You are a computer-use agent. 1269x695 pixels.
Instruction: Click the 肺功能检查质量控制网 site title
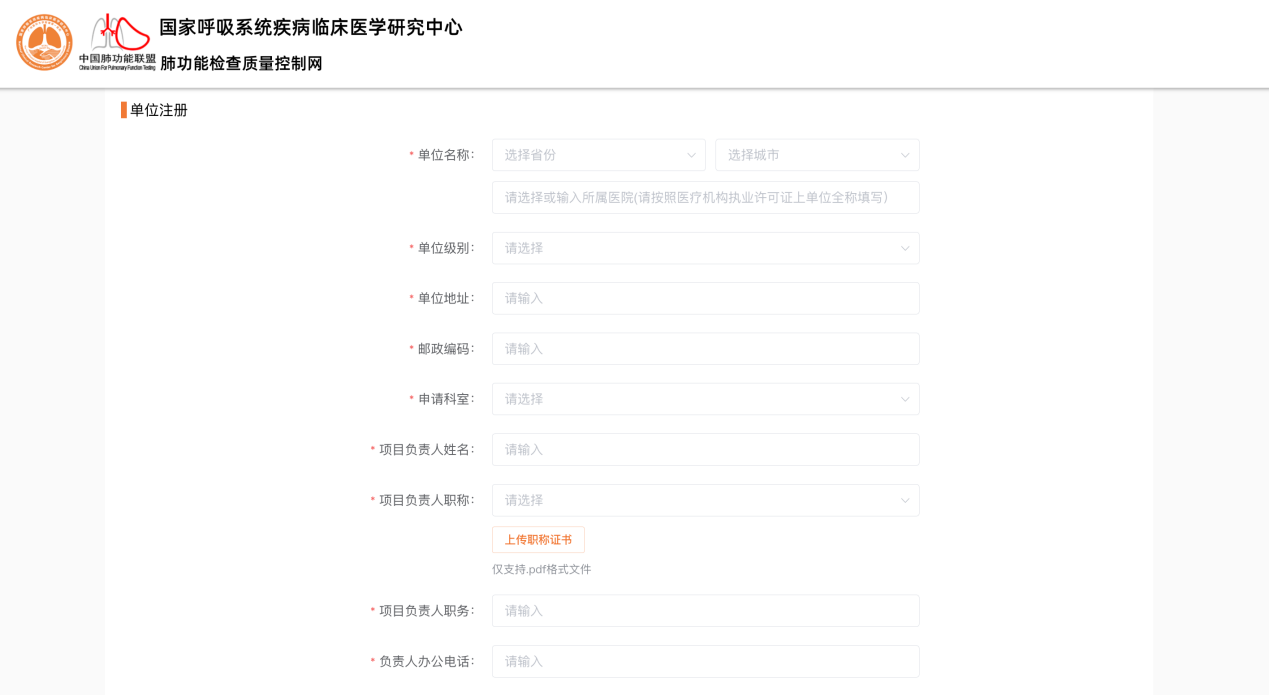coord(241,64)
